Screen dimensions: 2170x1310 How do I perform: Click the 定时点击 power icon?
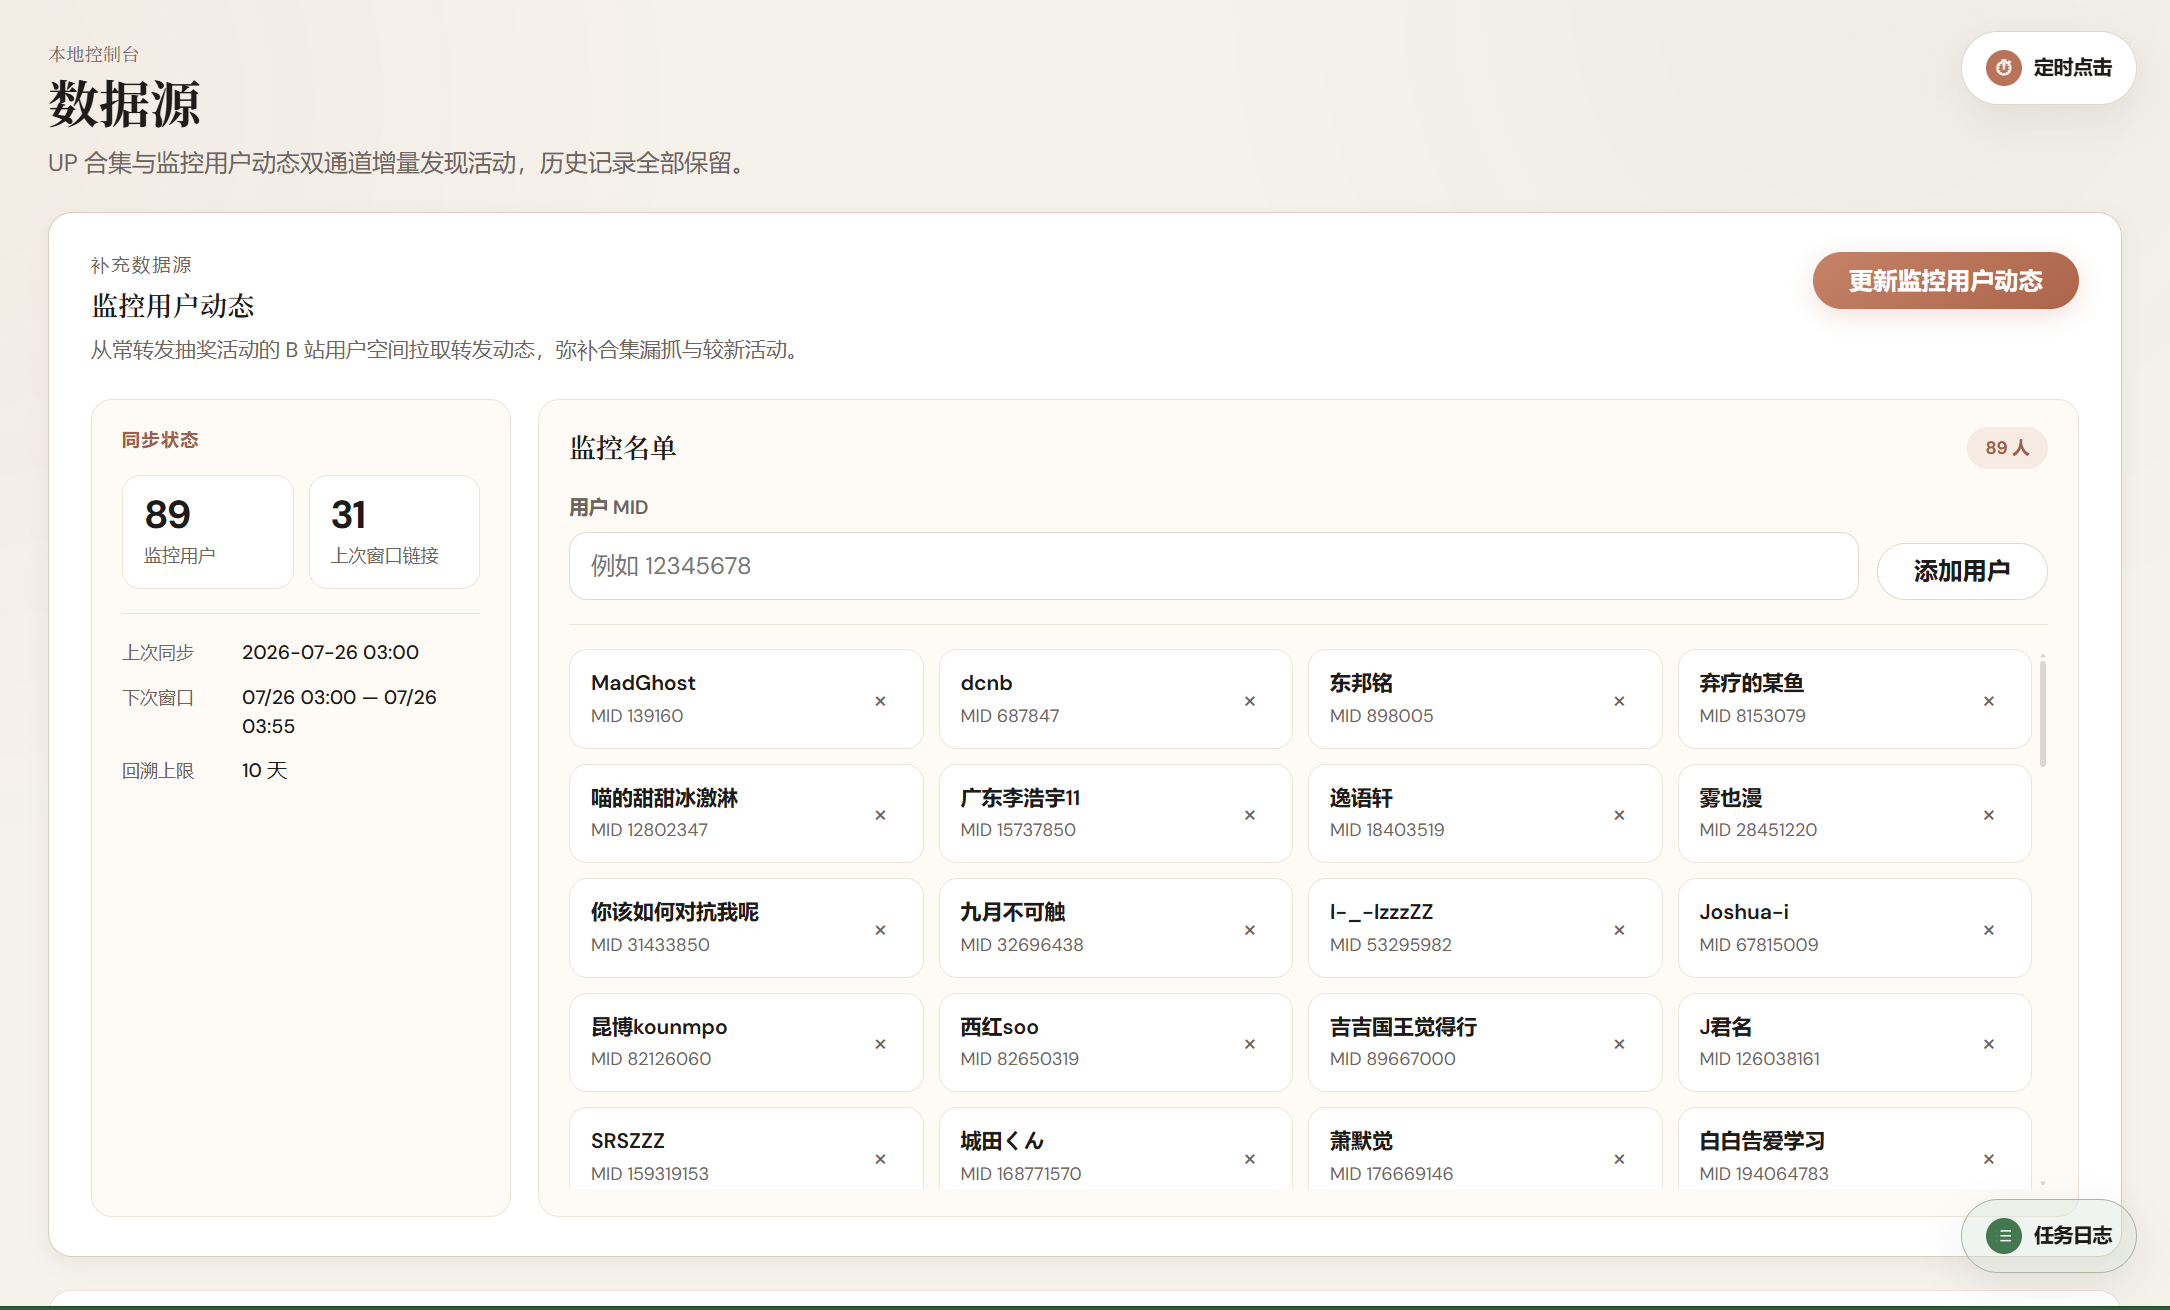click(2003, 68)
